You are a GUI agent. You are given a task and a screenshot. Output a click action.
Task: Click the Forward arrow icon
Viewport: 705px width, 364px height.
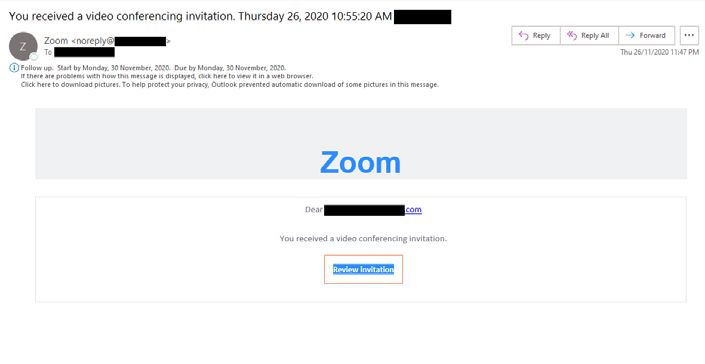pyautogui.click(x=630, y=36)
